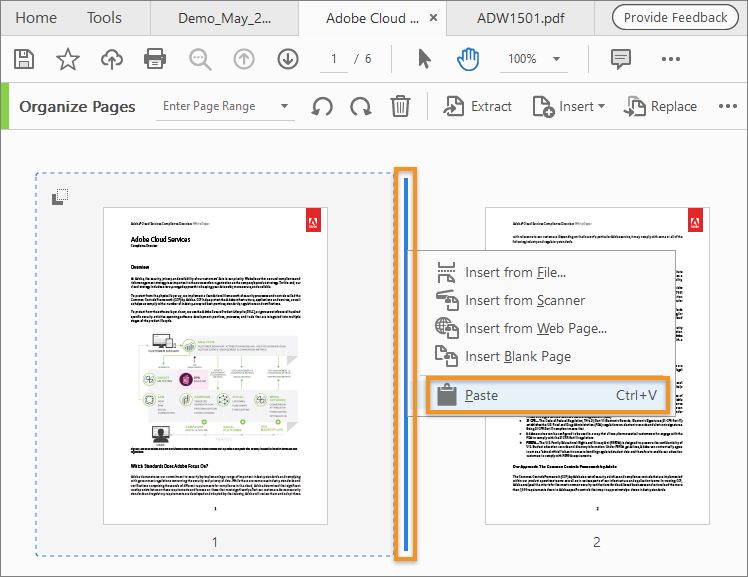This screenshot has width=748, height=577.
Task: Close the Adobe Cloud document tab
Action: tap(434, 18)
